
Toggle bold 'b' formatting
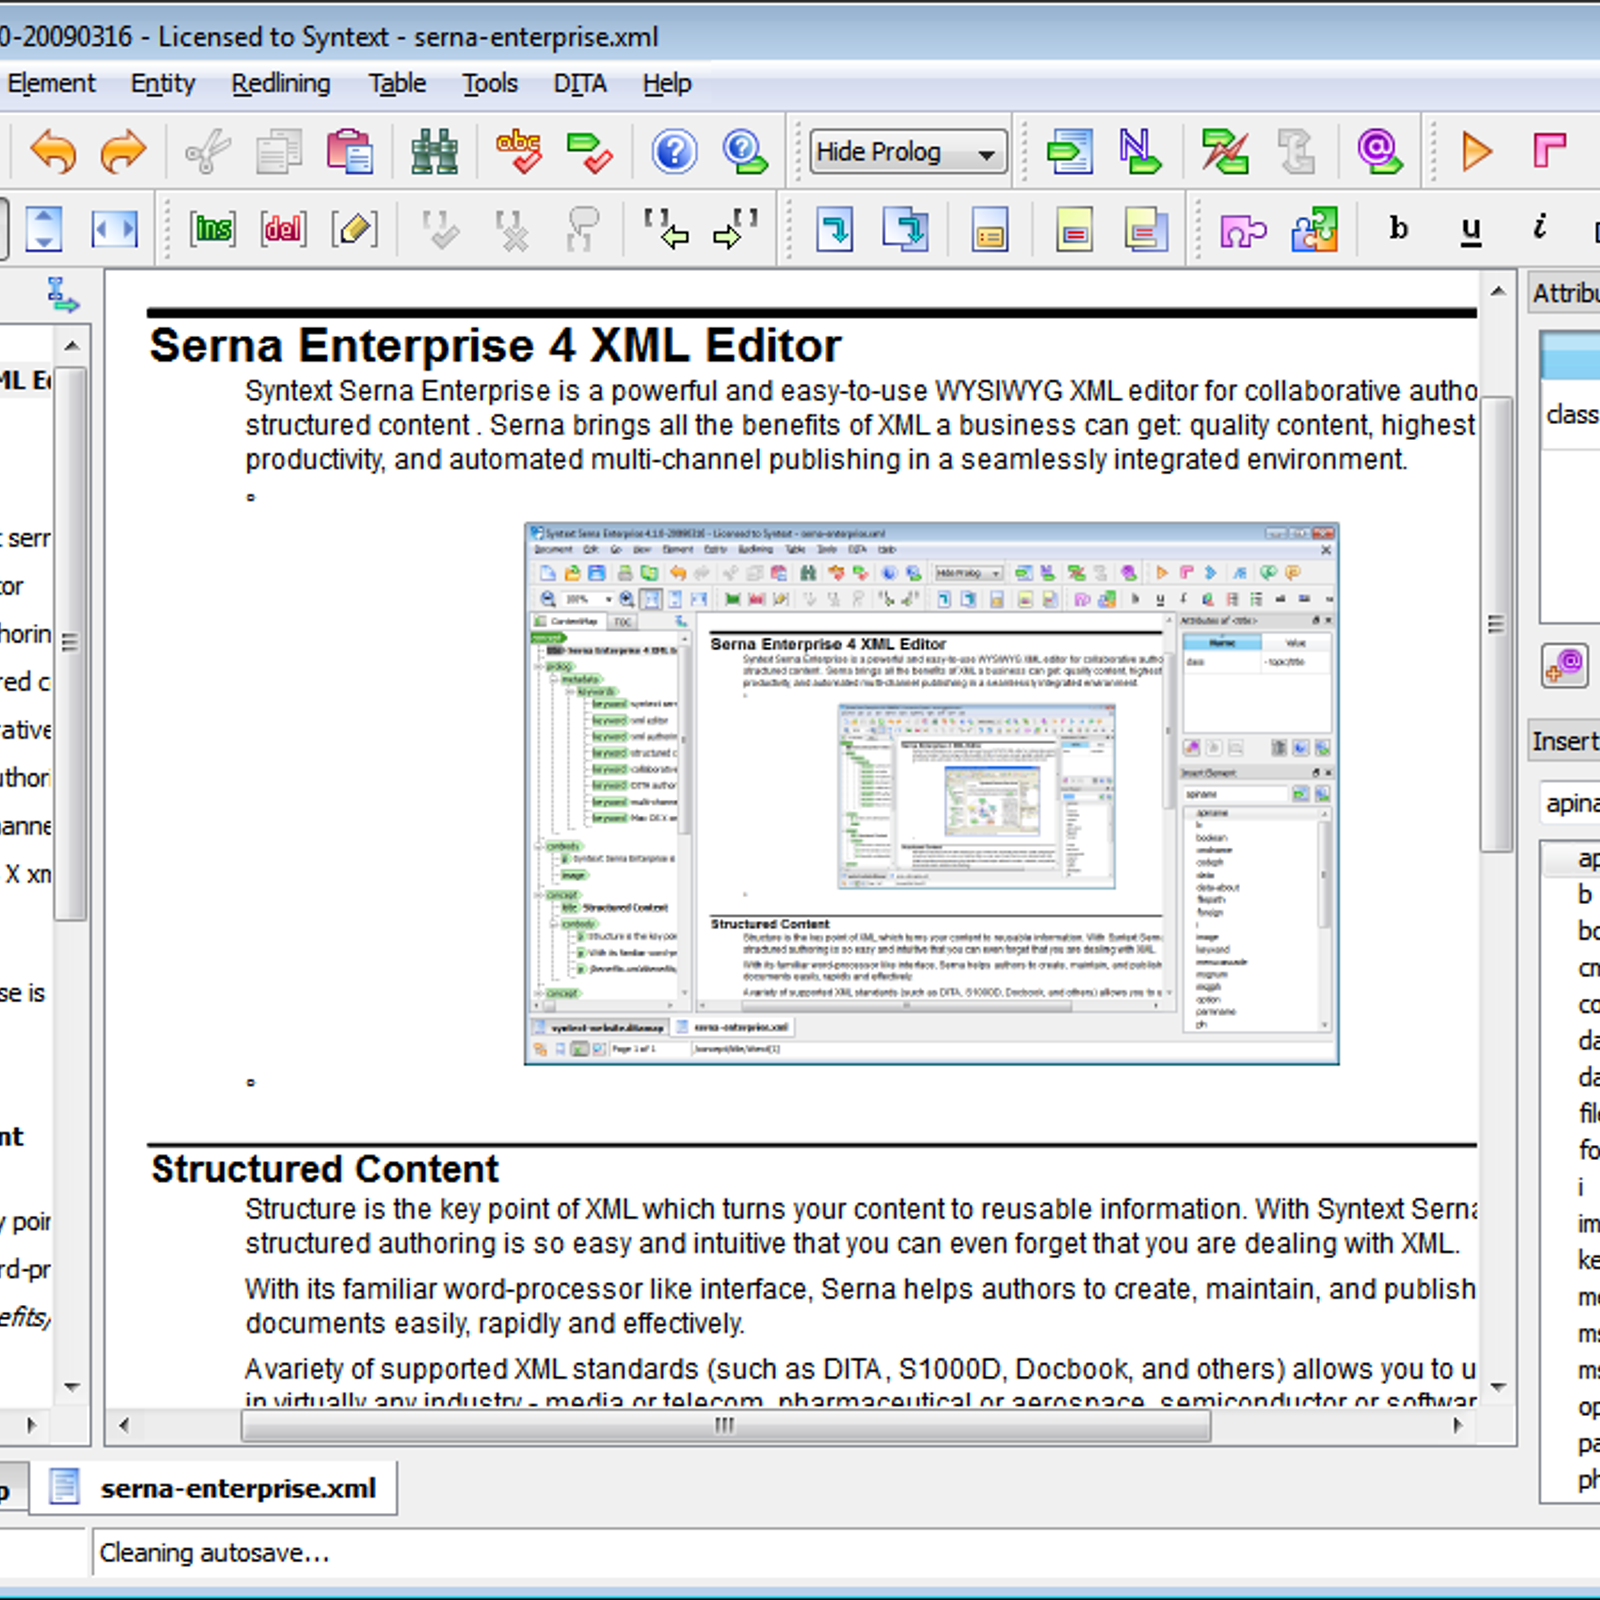tap(1399, 229)
